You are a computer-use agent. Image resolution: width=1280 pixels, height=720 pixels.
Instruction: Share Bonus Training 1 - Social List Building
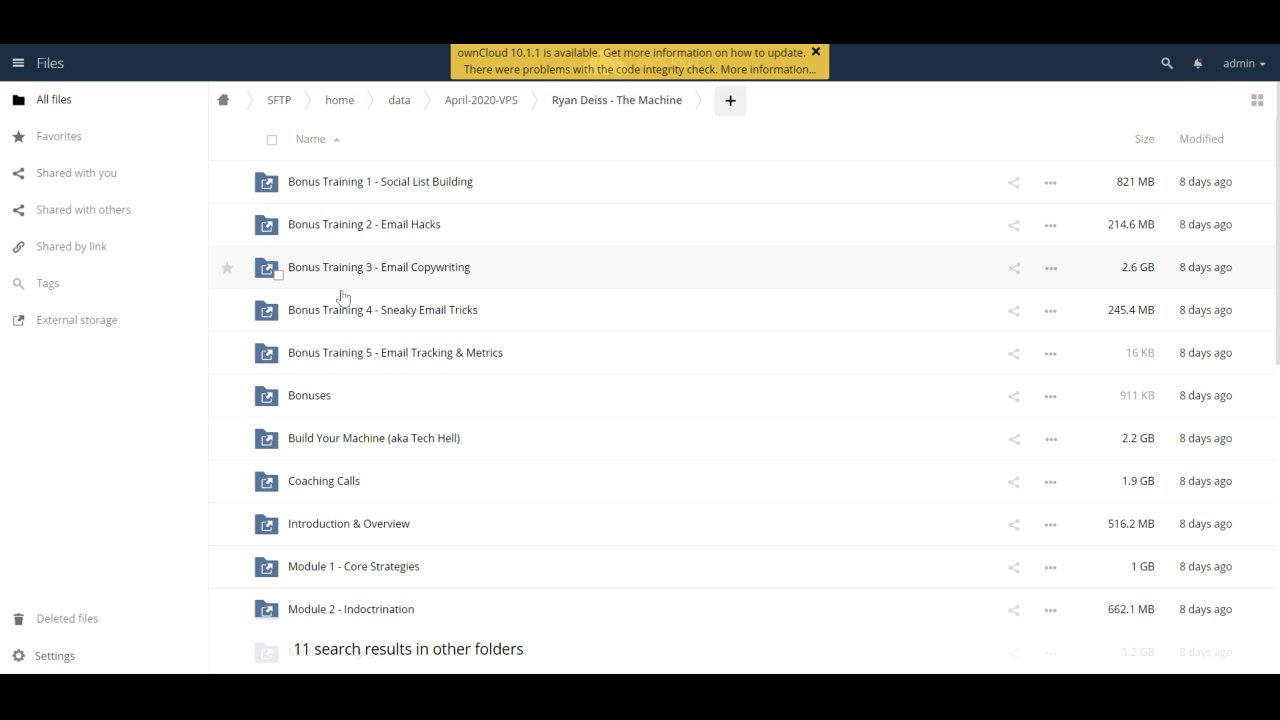click(x=1014, y=182)
